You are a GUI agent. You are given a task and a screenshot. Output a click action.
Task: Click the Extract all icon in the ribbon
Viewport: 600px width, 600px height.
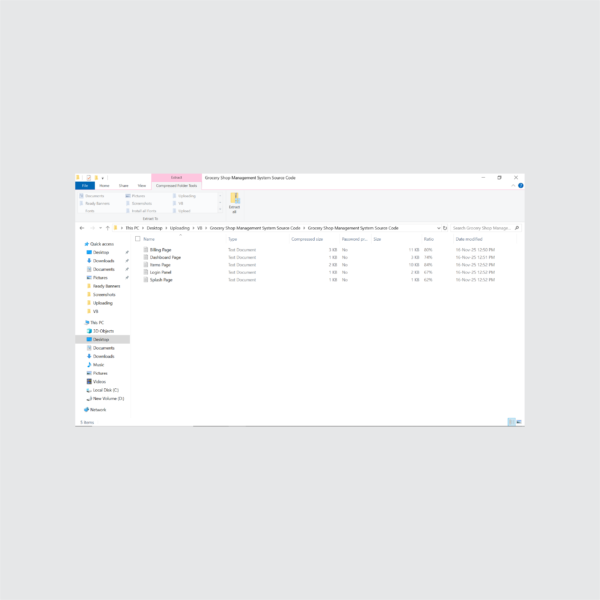point(235,198)
